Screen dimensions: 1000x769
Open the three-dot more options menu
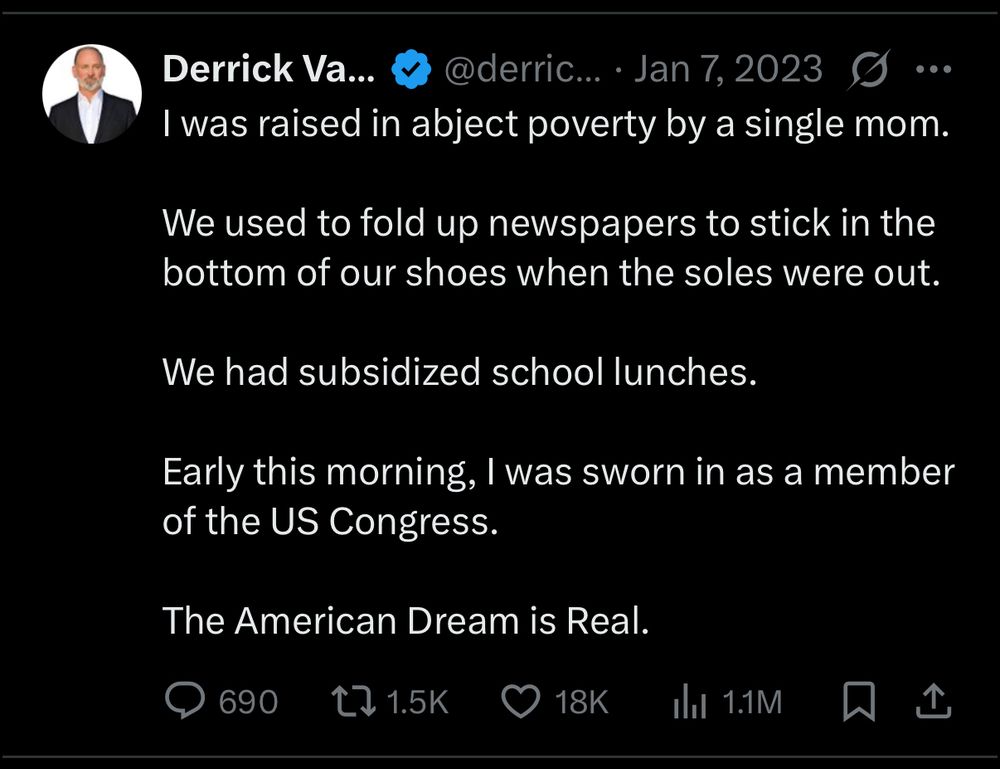pos(933,70)
